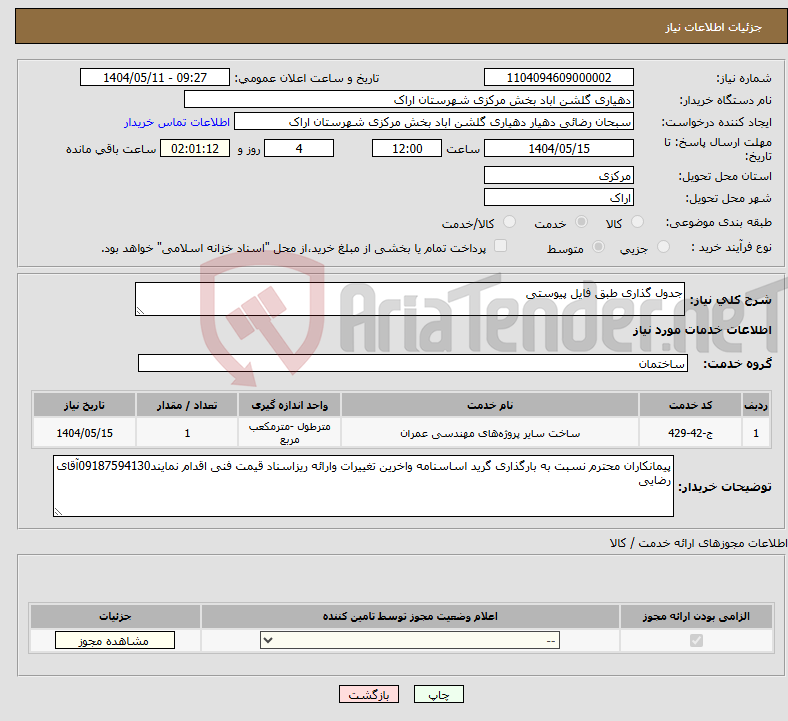
Task: Click the اطلاعات خدمات مورد نیاز heading
Action: (702, 330)
